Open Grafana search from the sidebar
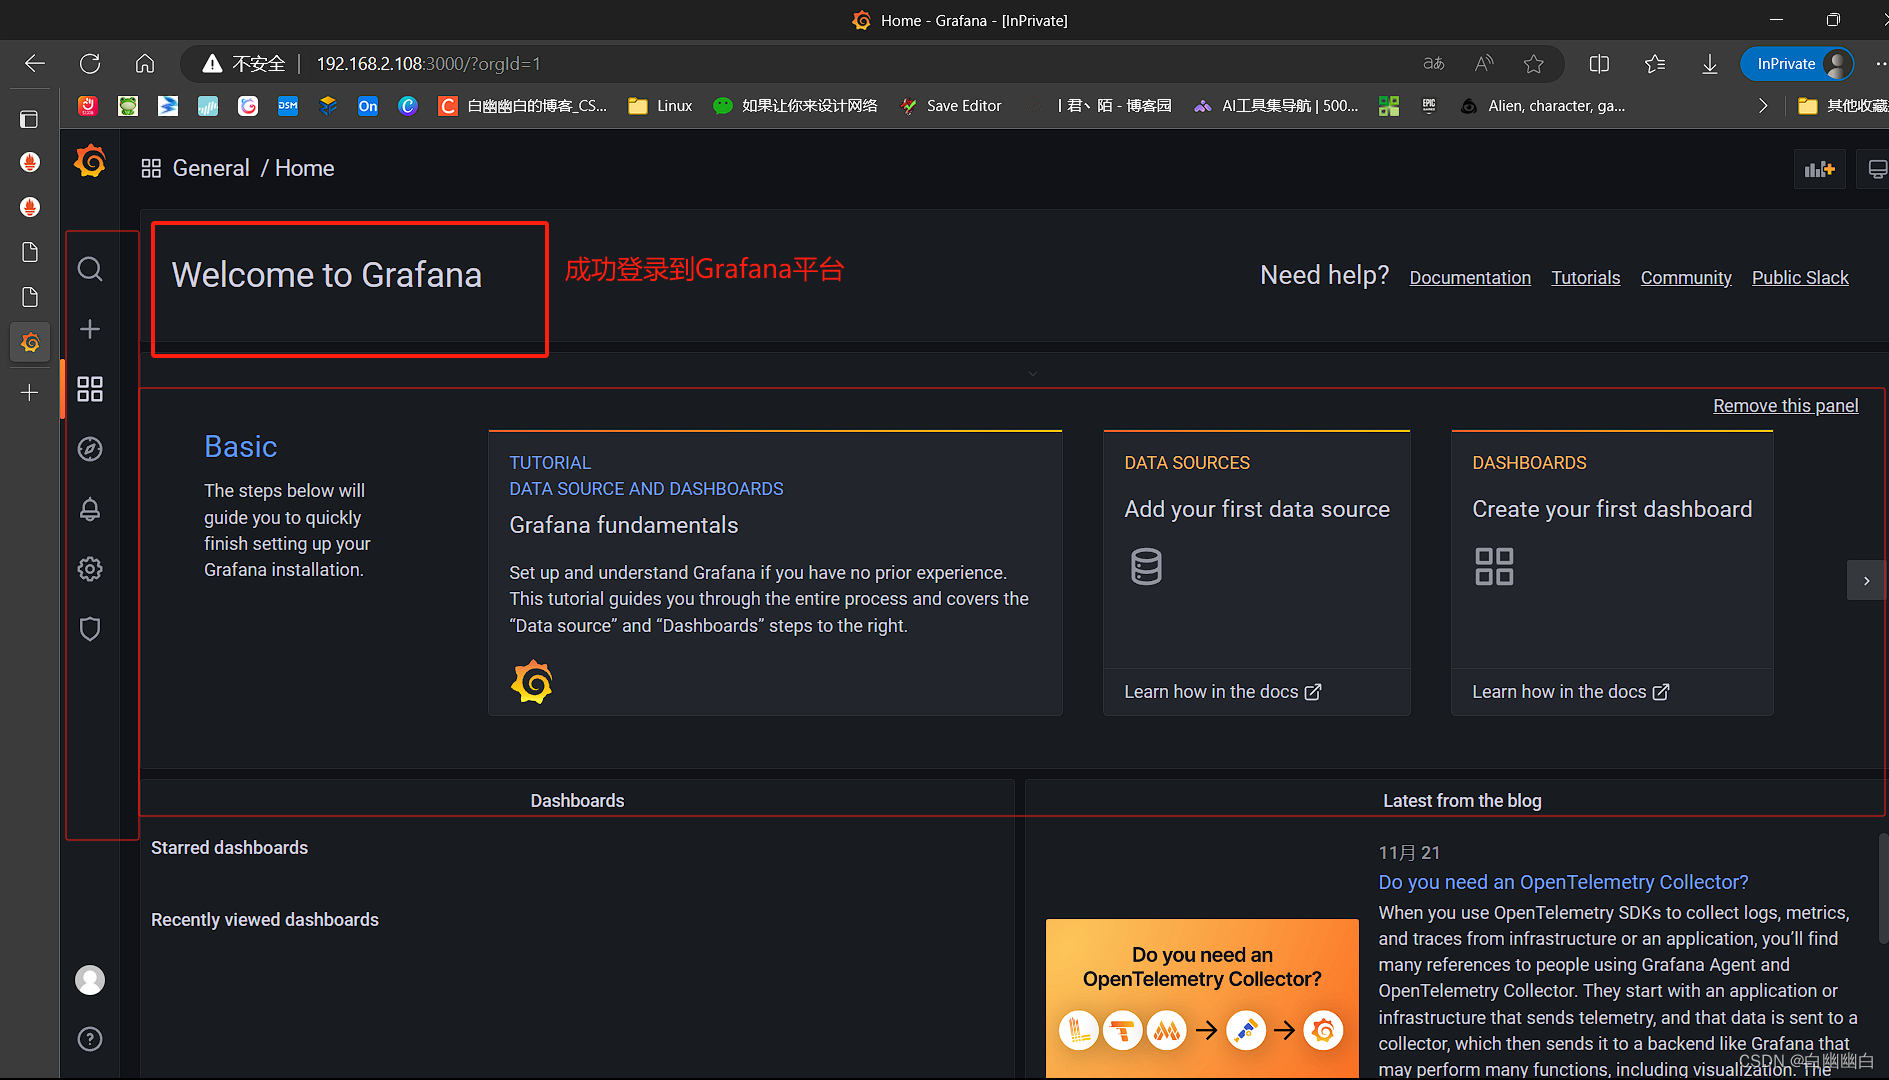The width and height of the screenshot is (1889, 1080). (90, 269)
